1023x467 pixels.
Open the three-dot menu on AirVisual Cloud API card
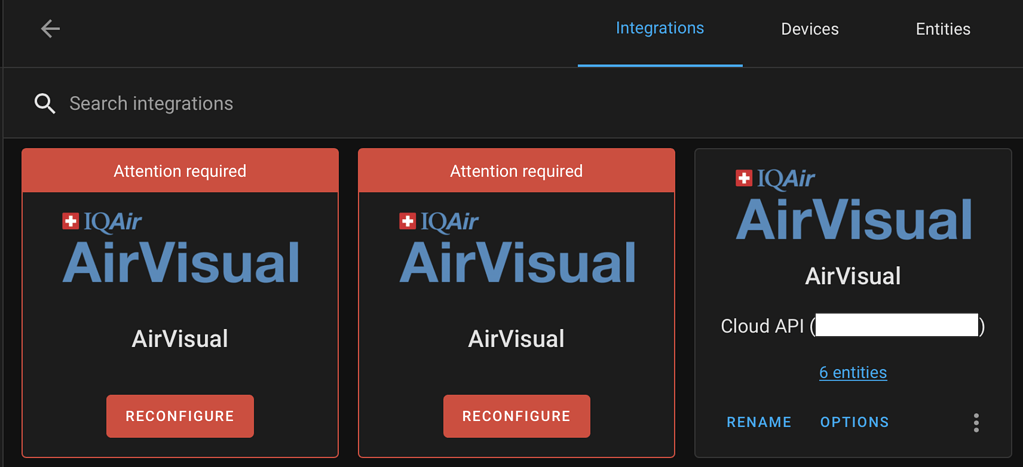(x=976, y=423)
